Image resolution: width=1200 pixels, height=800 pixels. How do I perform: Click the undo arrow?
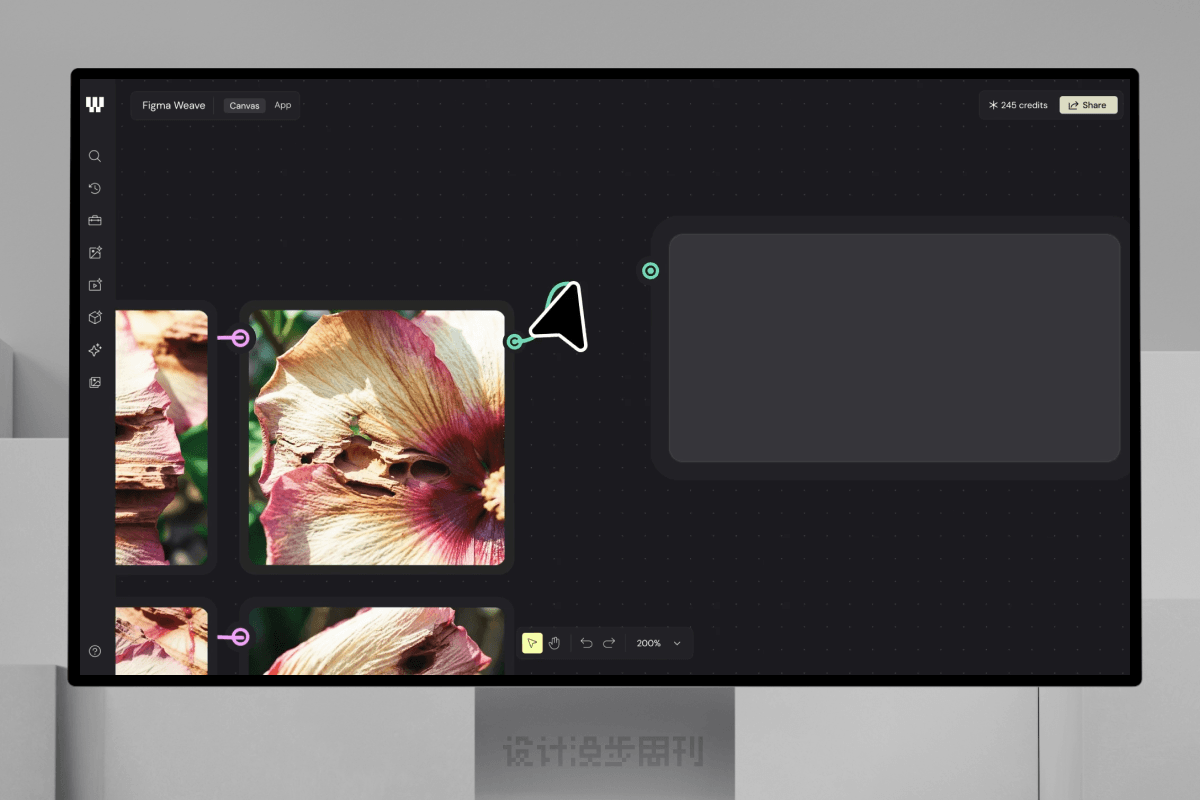click(586, 643)
